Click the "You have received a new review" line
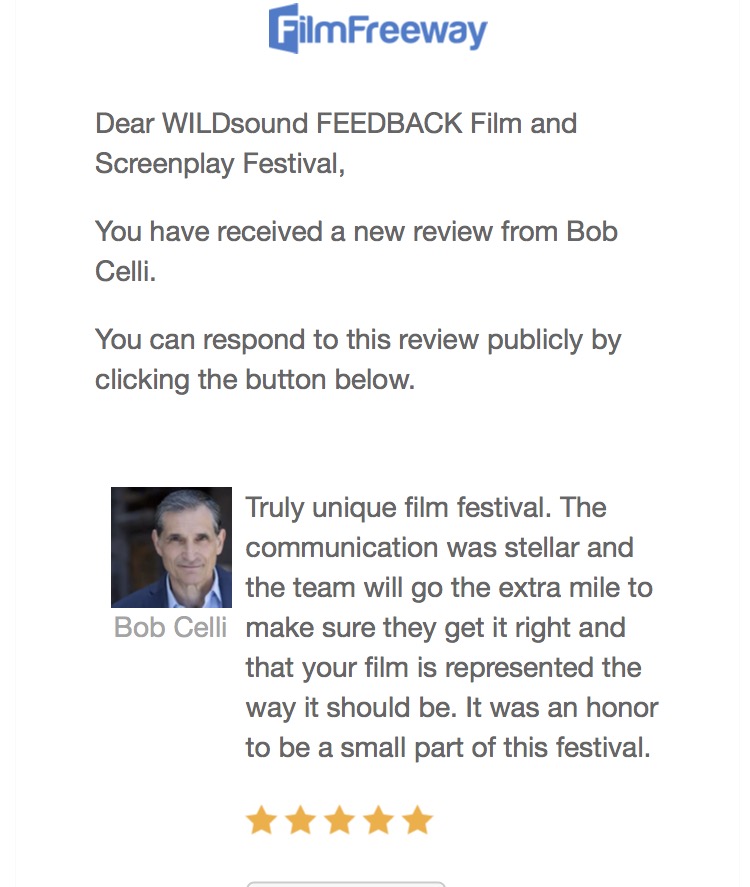Viewport: 750px width, 887px height. pos(356,232)
